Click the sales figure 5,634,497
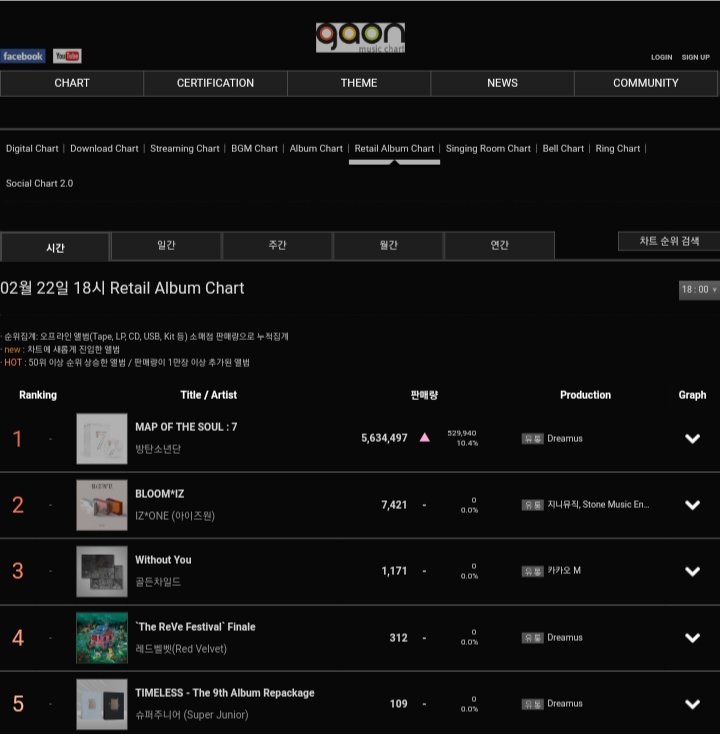720x734 pixels. coord(384,438)
